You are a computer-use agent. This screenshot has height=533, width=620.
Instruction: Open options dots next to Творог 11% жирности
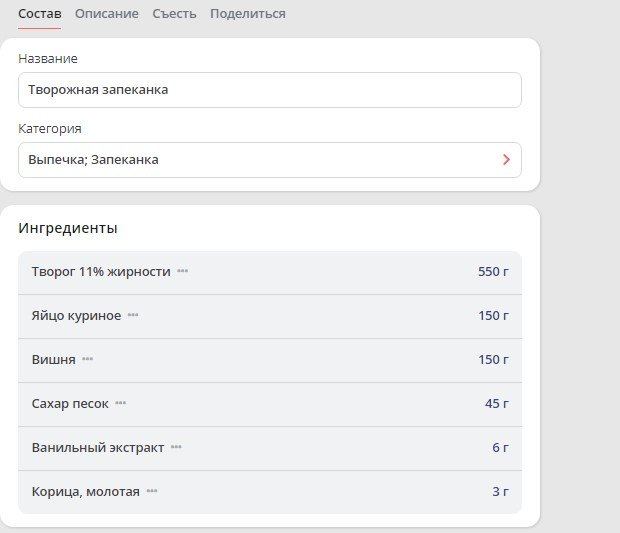click(182, 272)
